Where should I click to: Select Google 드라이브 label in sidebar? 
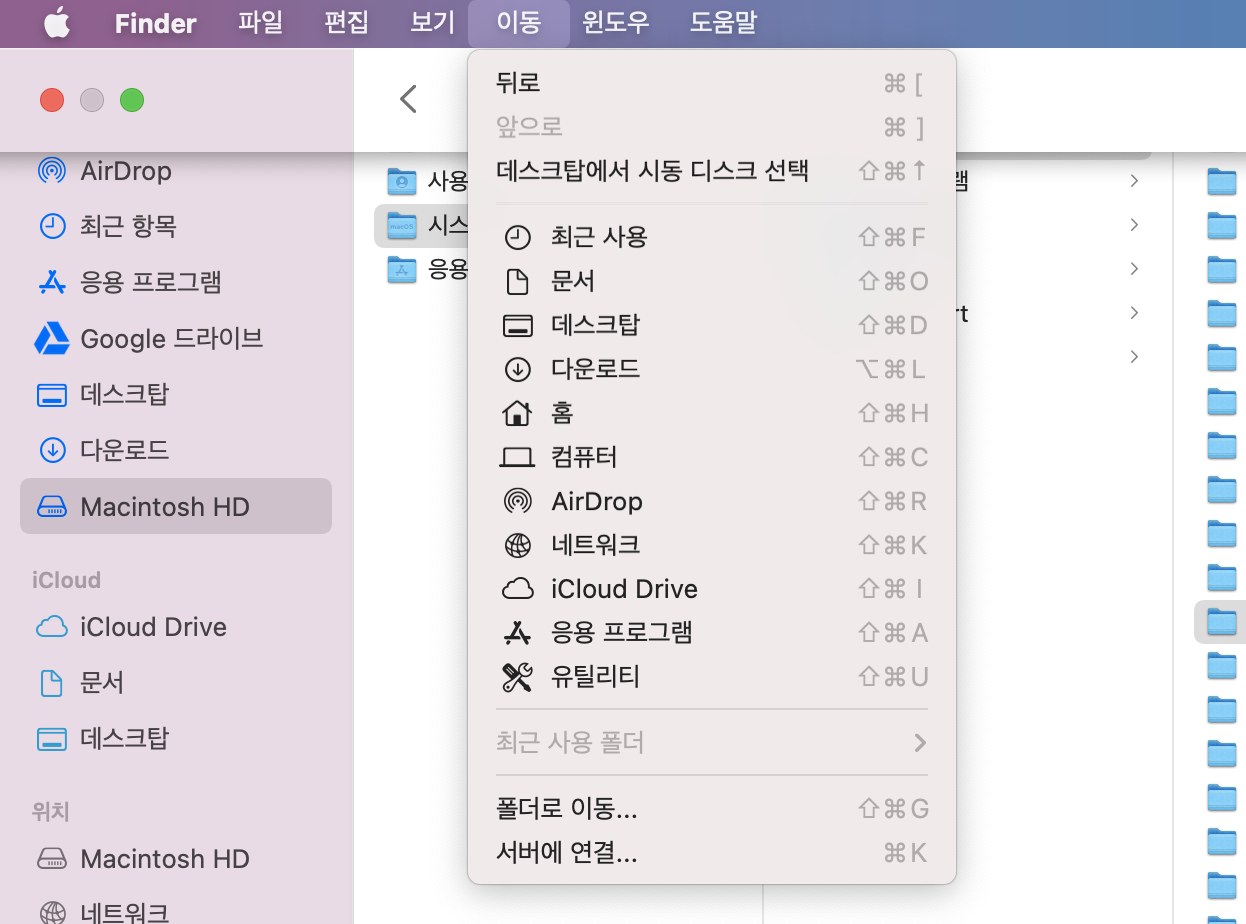(x=172, y=339)
